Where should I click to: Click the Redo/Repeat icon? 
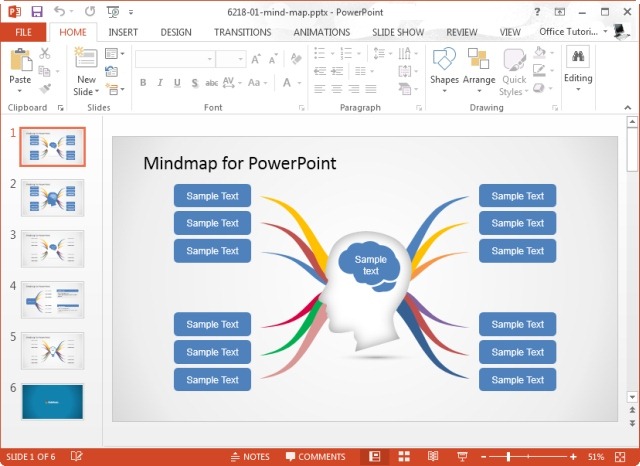click(90, 11)
